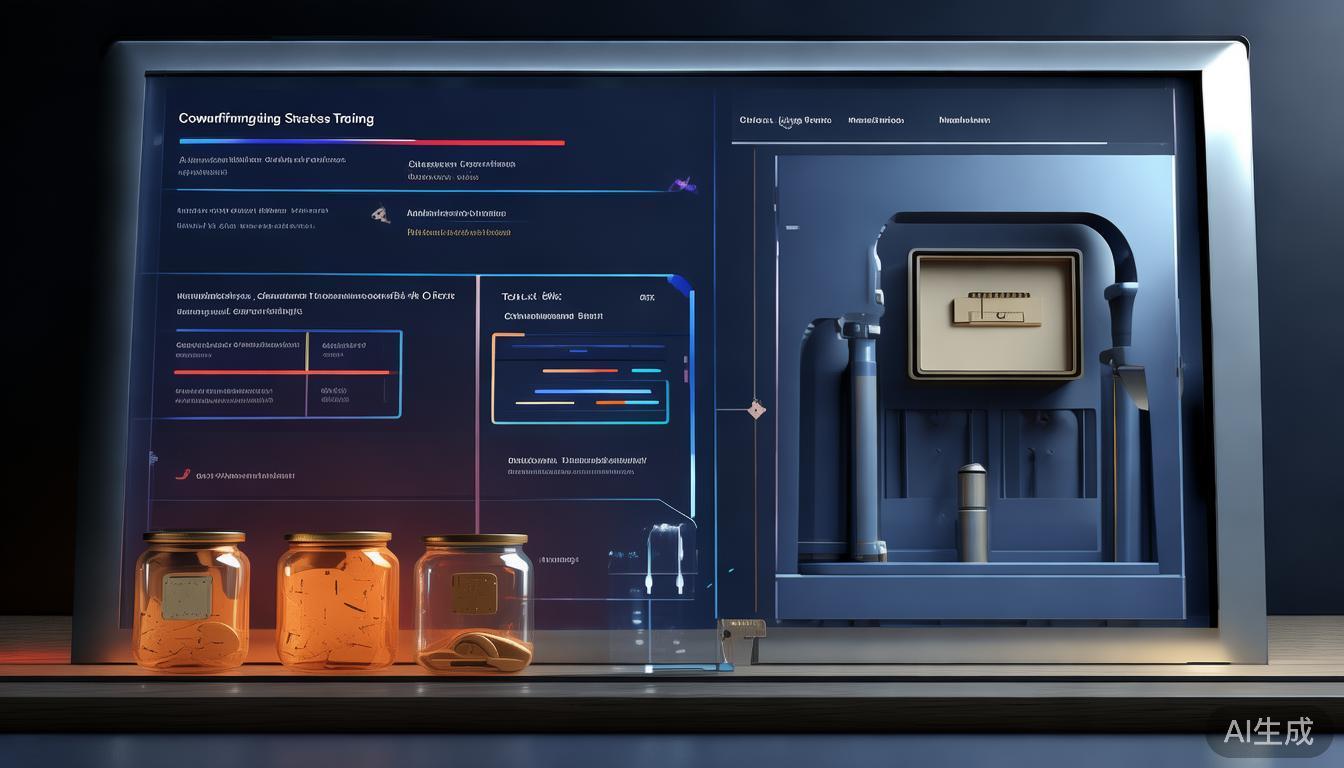Click the red checkmark icon at lower left
The height and width of the screenshot is (768, 1344).
pos(182,474)
